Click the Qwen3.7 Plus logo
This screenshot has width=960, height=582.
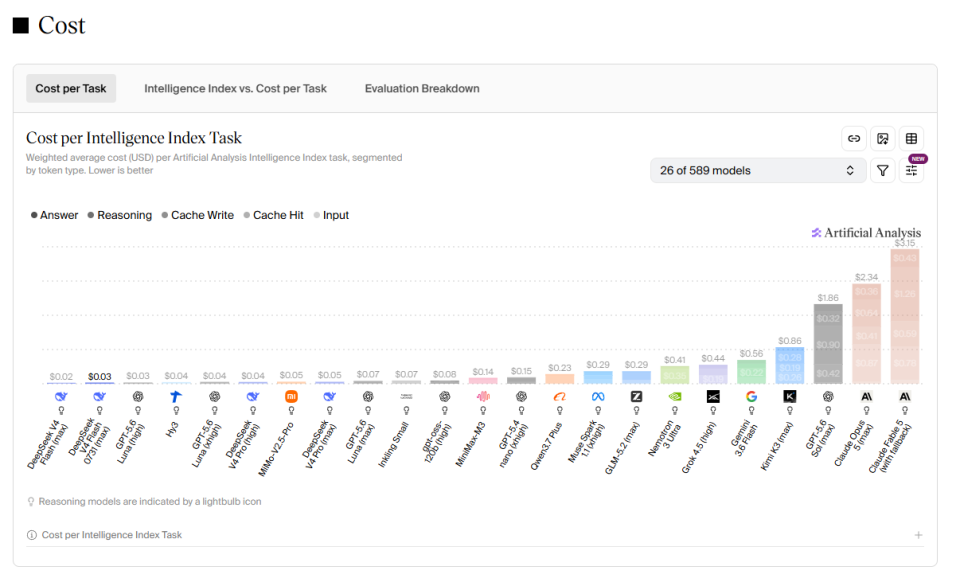click(560, 397)
